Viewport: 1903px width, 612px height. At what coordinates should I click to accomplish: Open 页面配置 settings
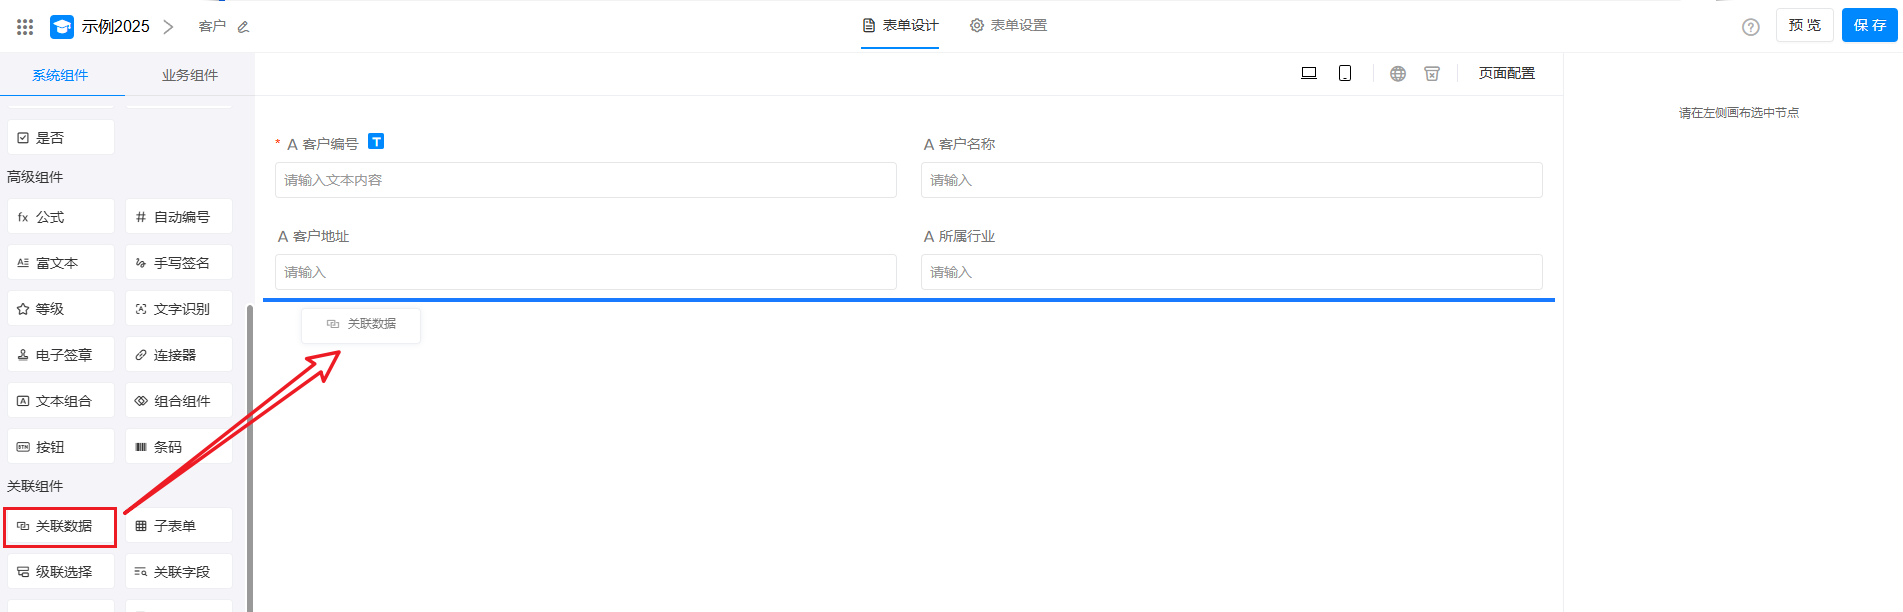(1506, 73)
